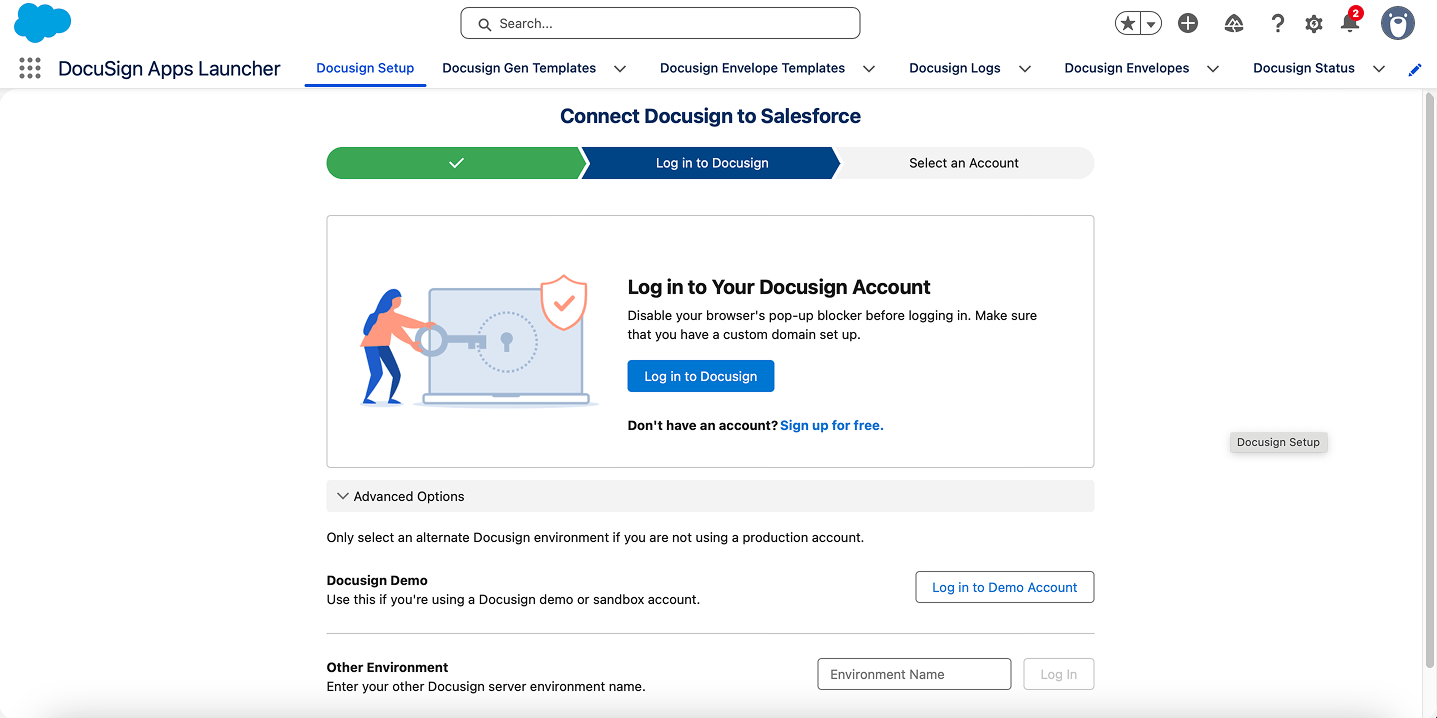The height and width of the screenshot is (718, 1437).
Task: Click the Docusign Demo label
Action: tap(377, 580)
